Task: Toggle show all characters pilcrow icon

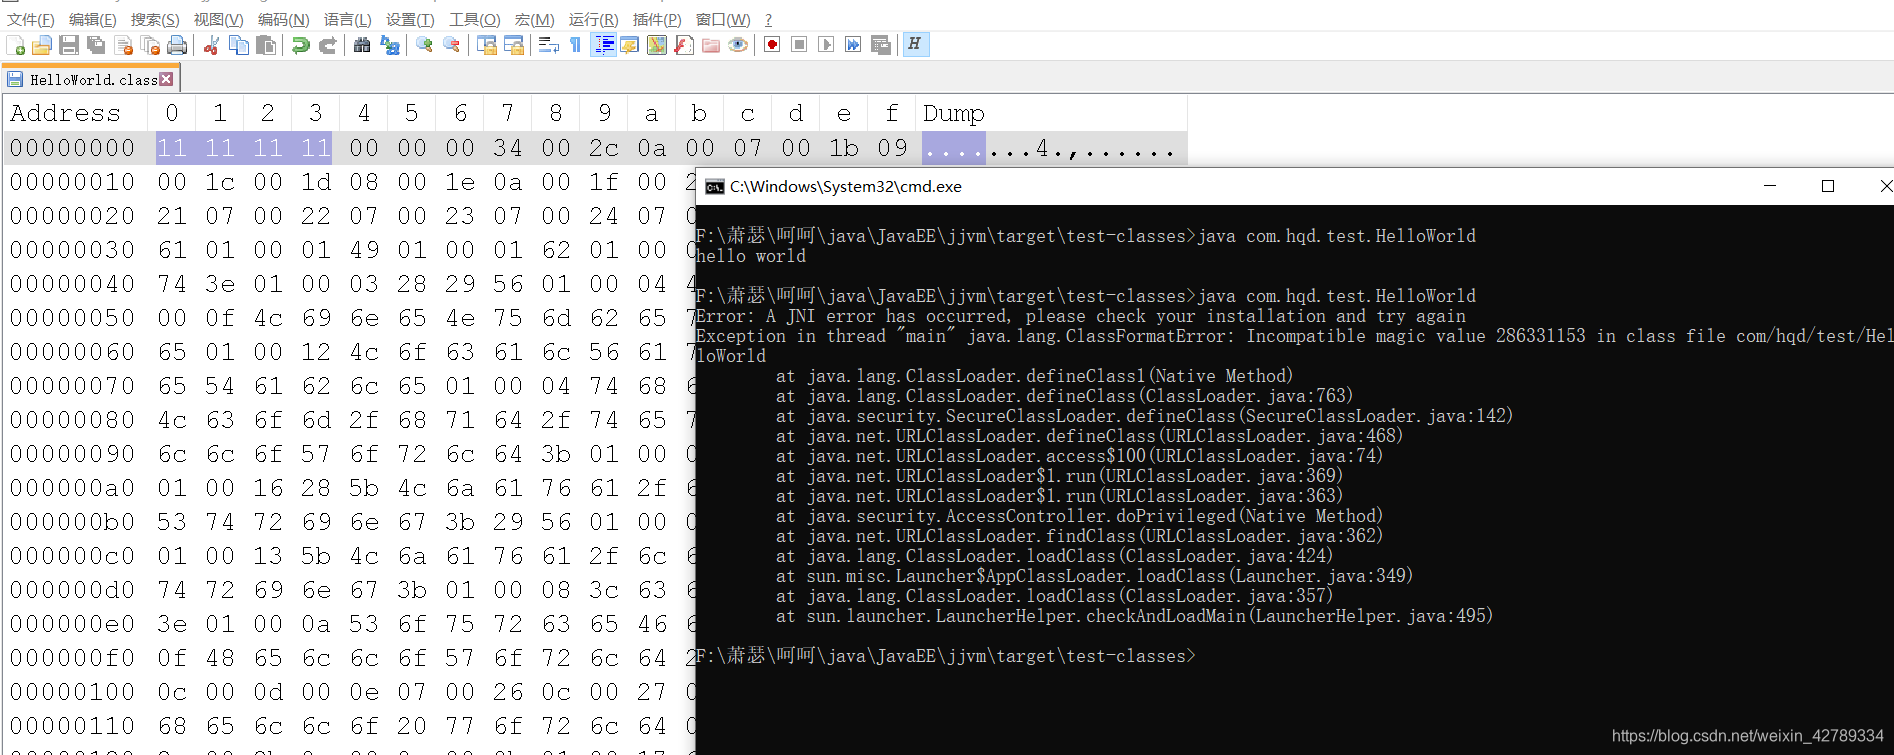Action: tap(575, 45)
